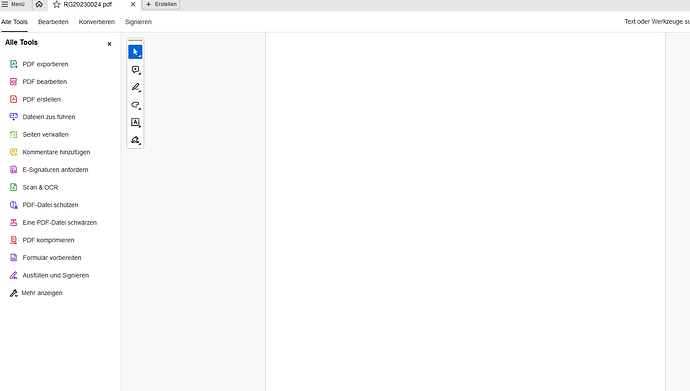
Task: Open the PDF komprimieren text link
Action: click(48, 240)
